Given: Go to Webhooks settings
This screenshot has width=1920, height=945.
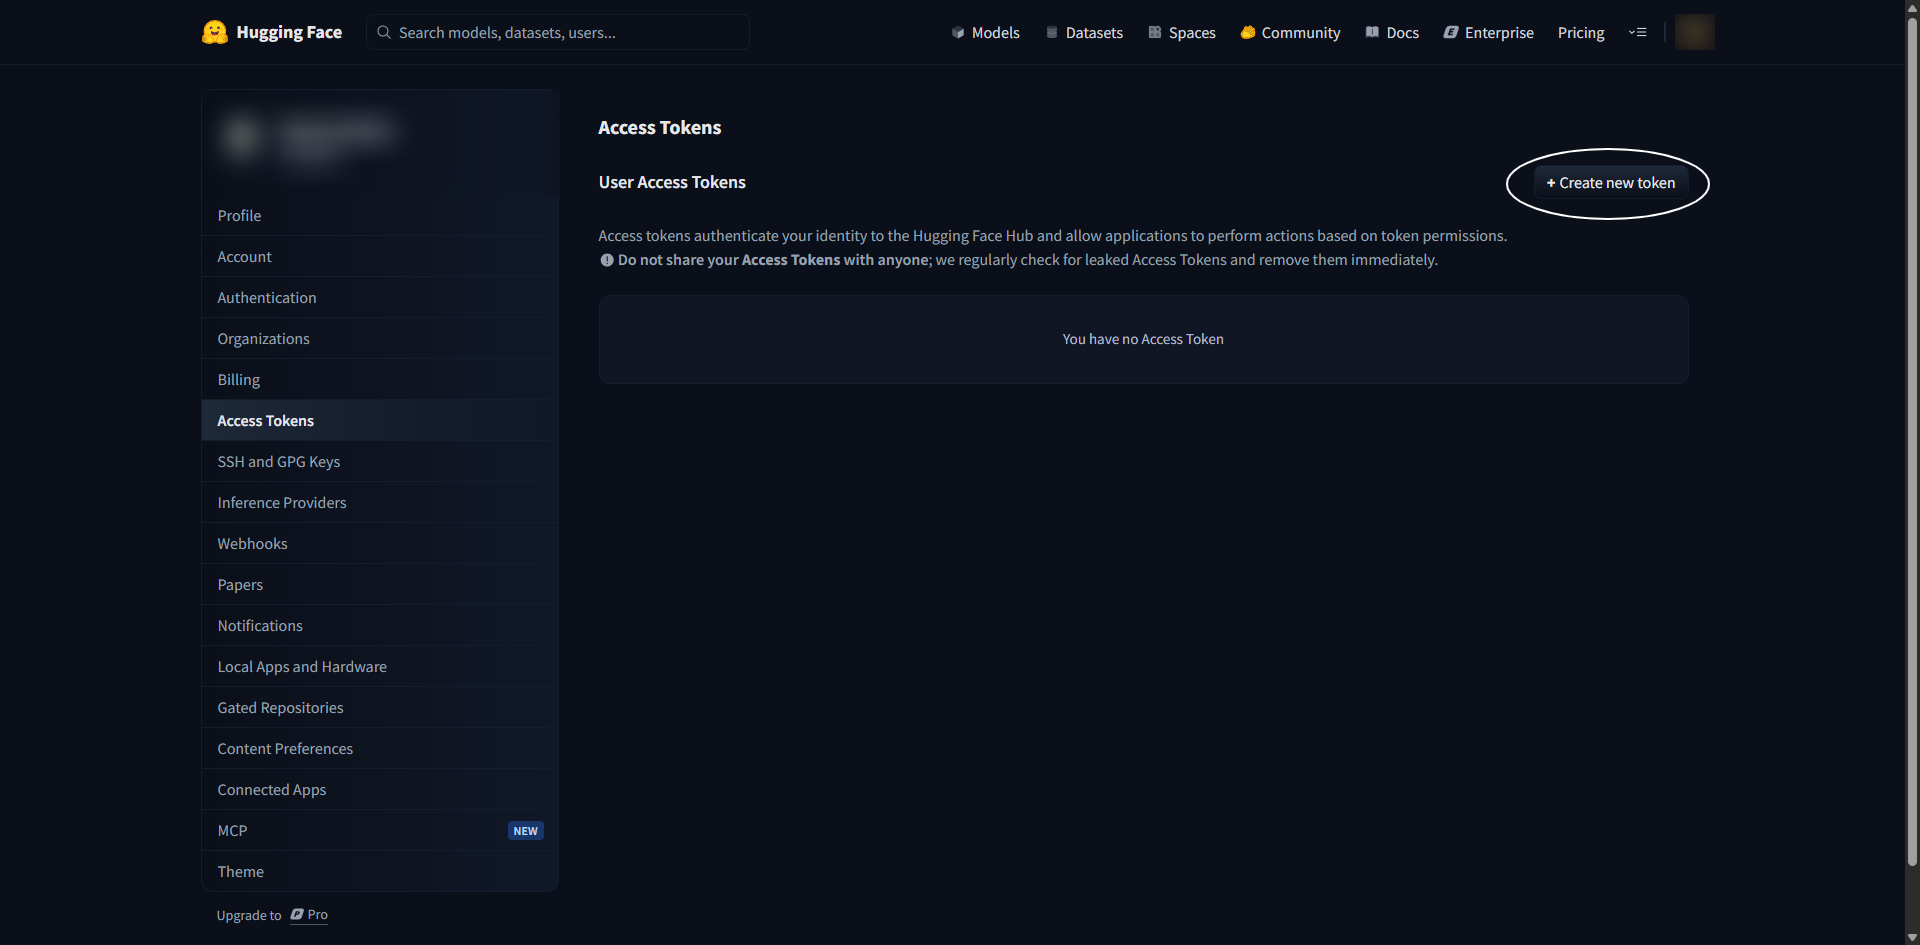Looking at the screenshot, I should 380,543.
